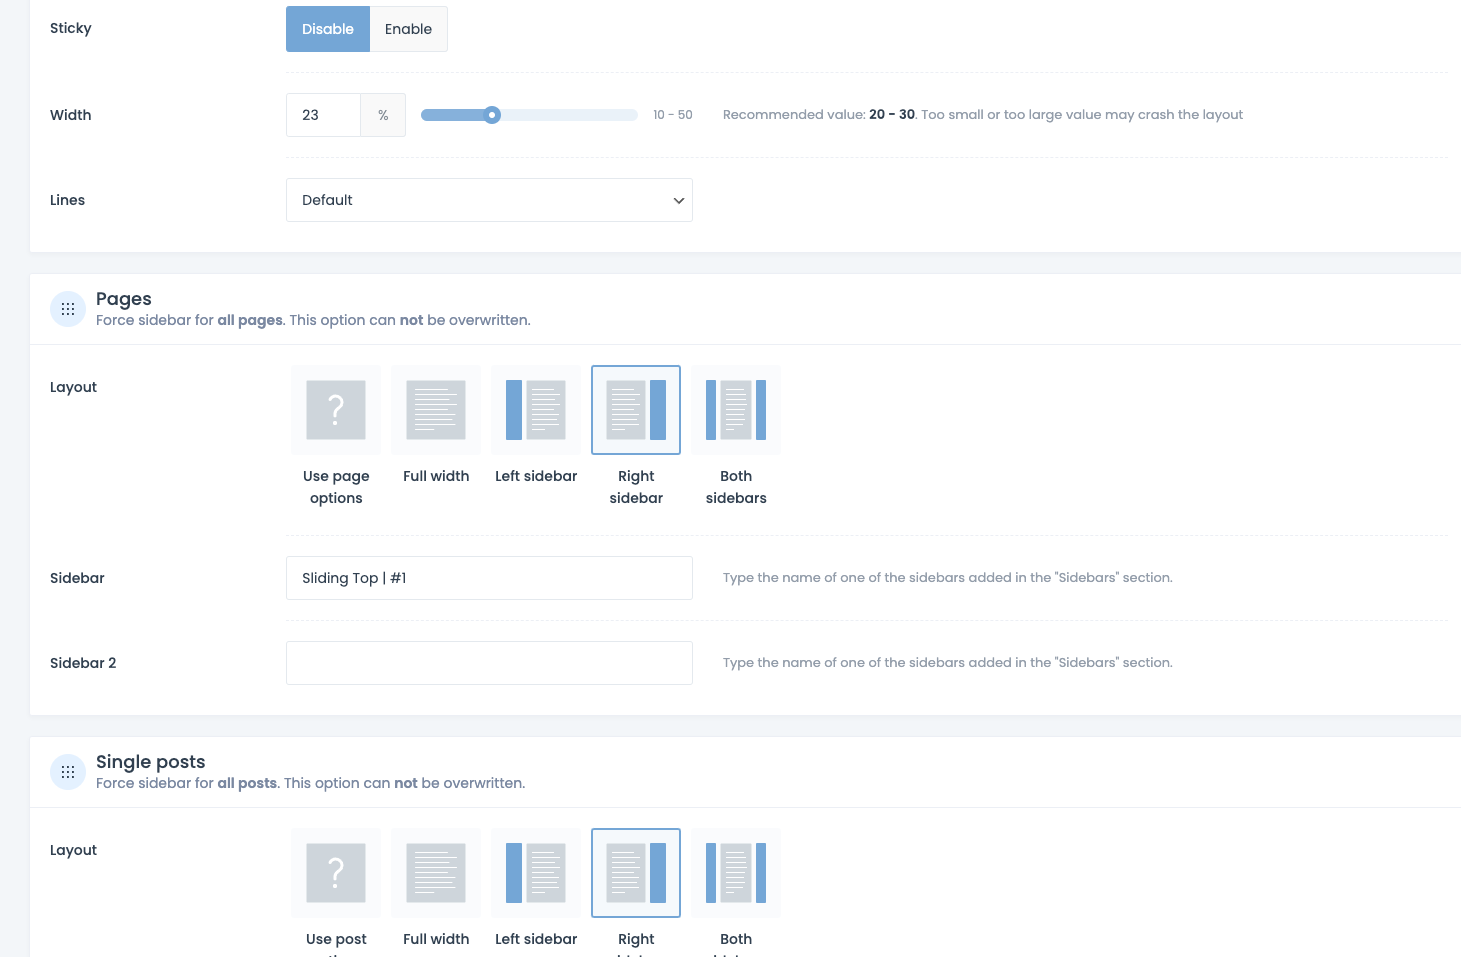Choose Right sidebar layout icon for Pages
Viewport: 1461px width, 957px height.
click(x=636, y=410)
